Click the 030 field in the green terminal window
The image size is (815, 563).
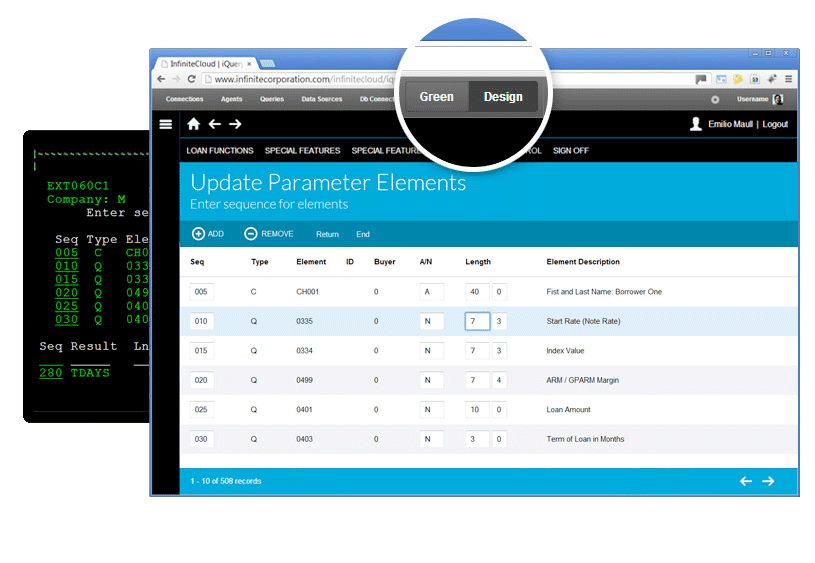pos(67,320)
